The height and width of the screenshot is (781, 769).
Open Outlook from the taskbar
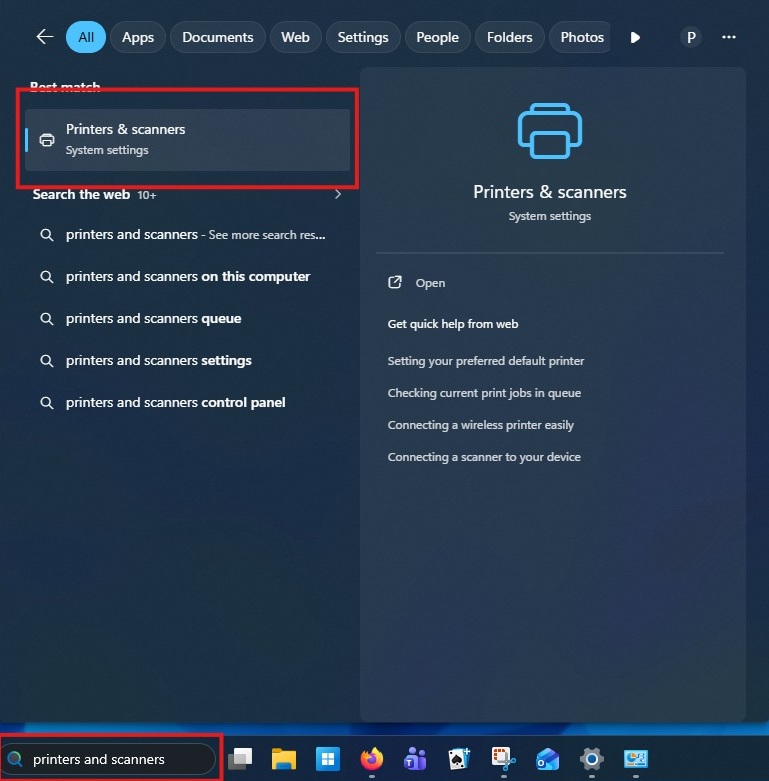[547, 759]
